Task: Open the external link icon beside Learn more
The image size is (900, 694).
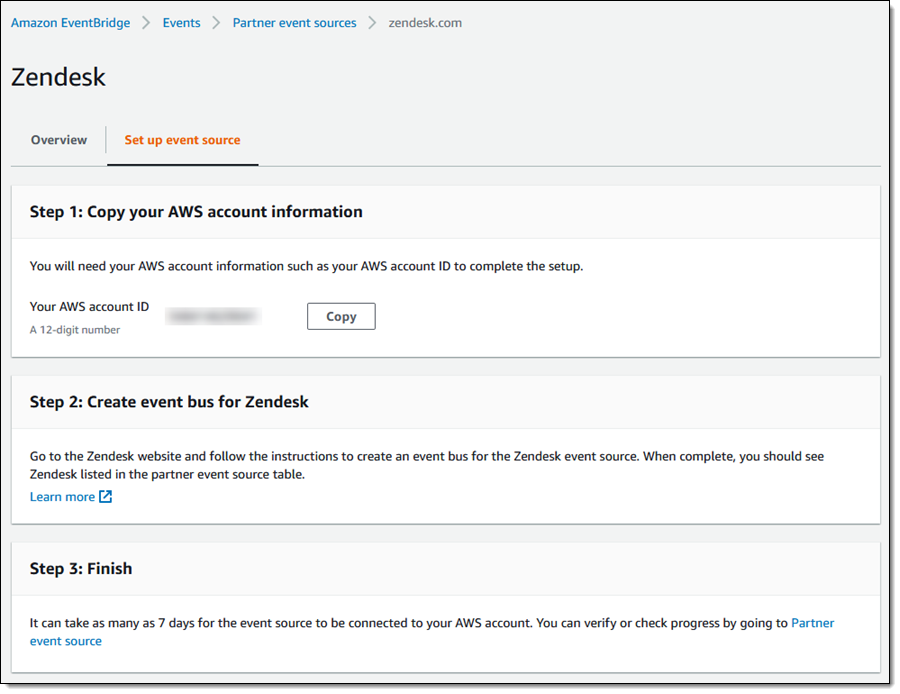Action: [106, 497]
